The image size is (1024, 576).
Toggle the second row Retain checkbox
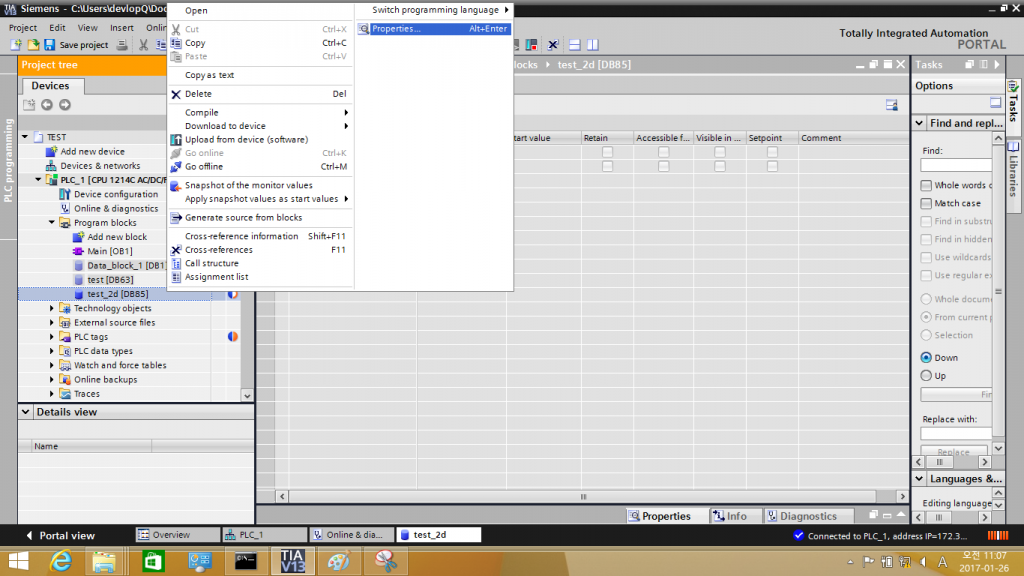tap(607, 167)
